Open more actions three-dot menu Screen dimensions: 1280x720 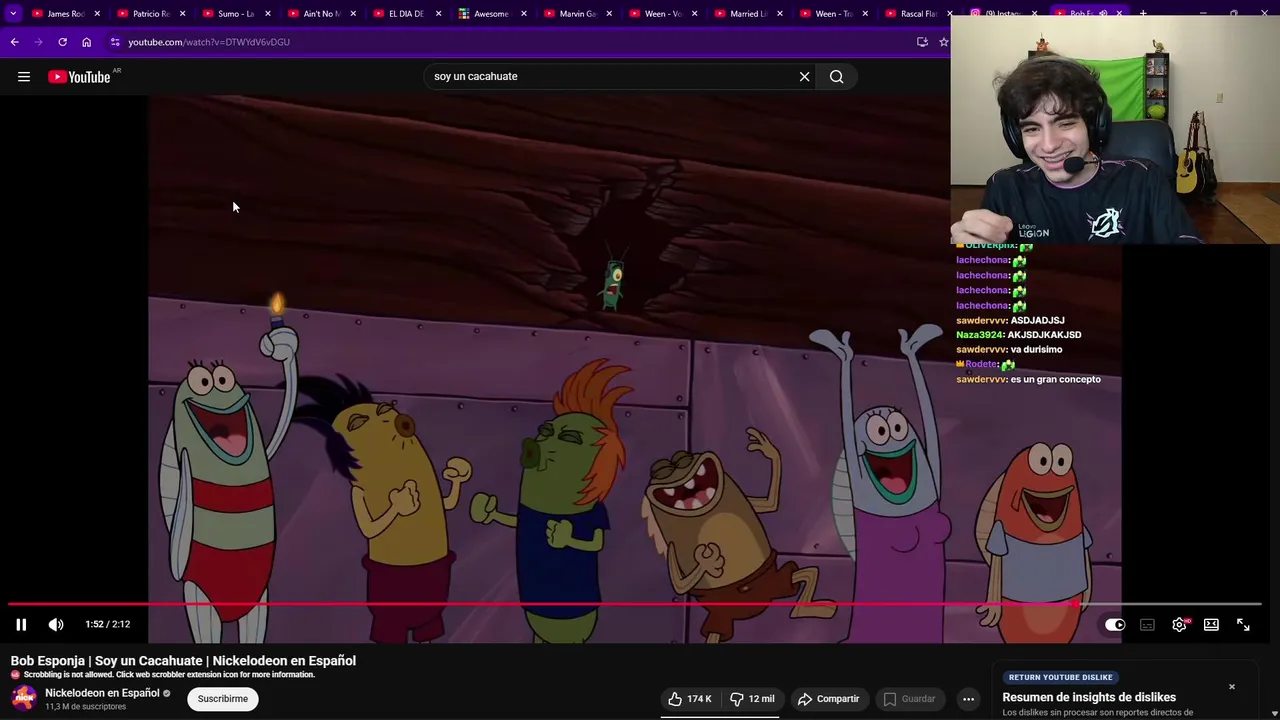point(968,699)
